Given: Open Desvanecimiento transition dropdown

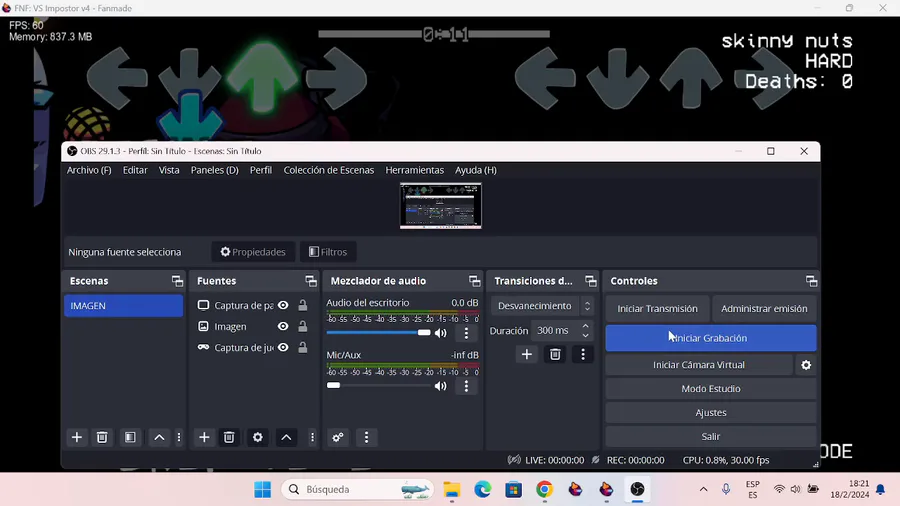Looking at the screenshot, I should click(542, 306).
